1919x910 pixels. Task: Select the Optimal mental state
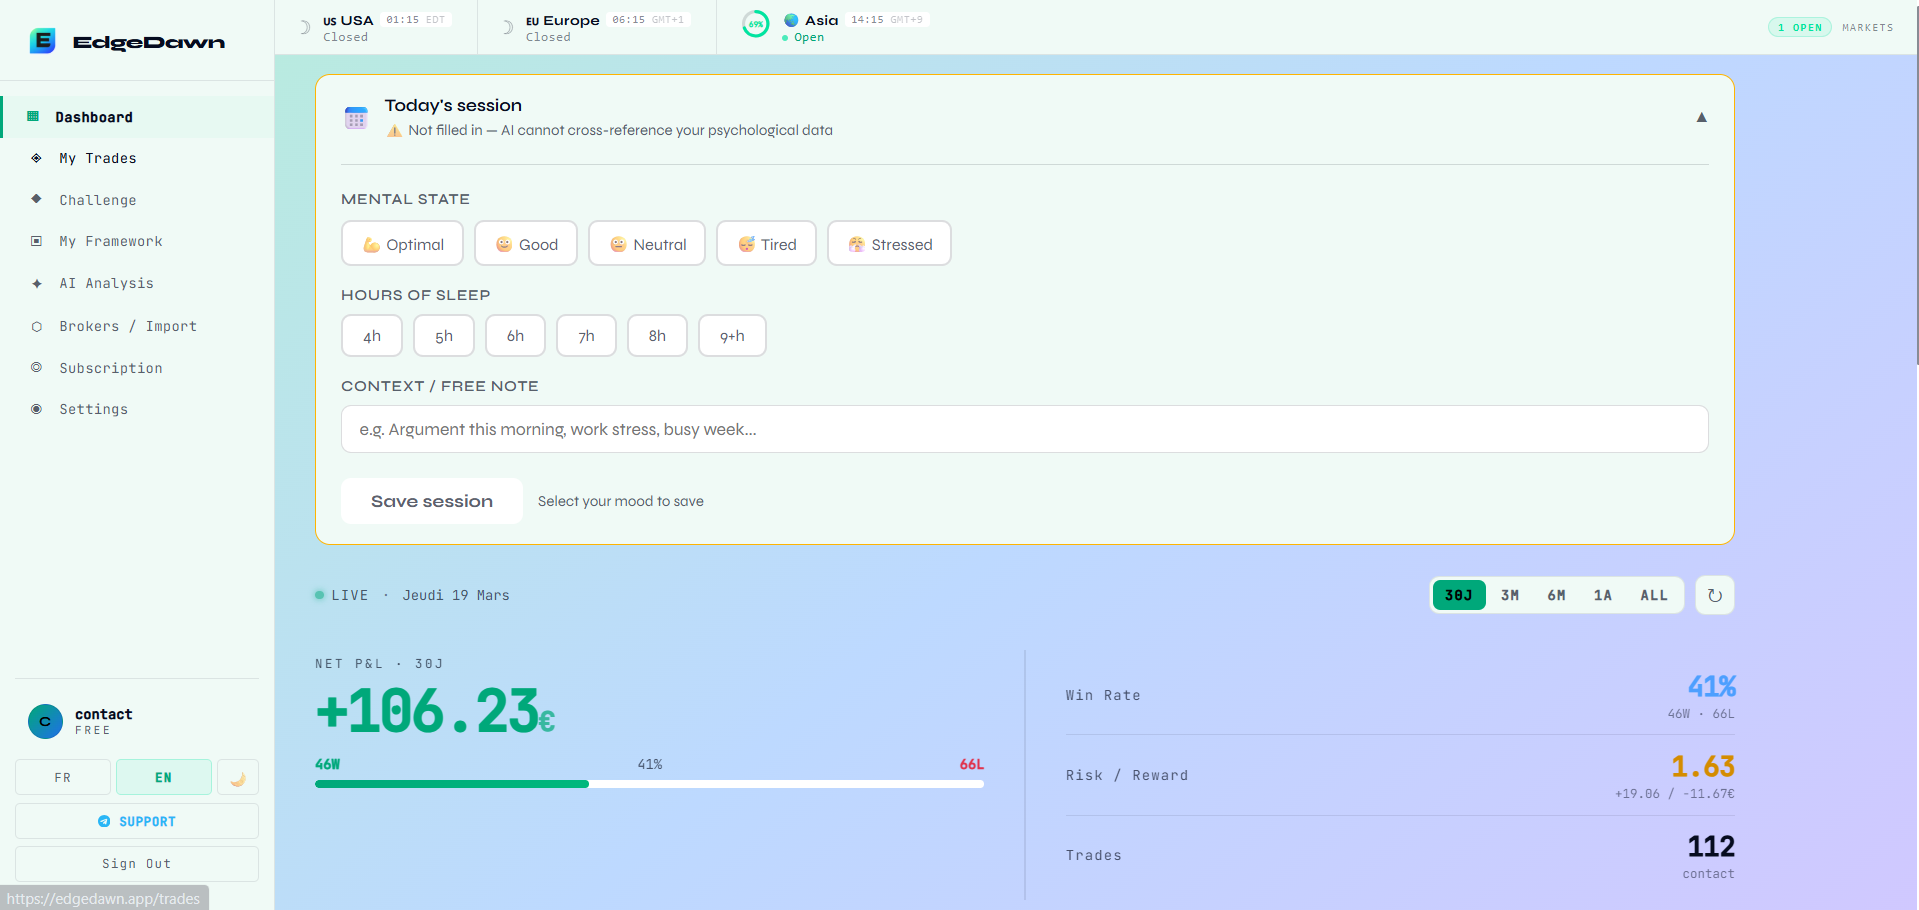tap(402, 244)
